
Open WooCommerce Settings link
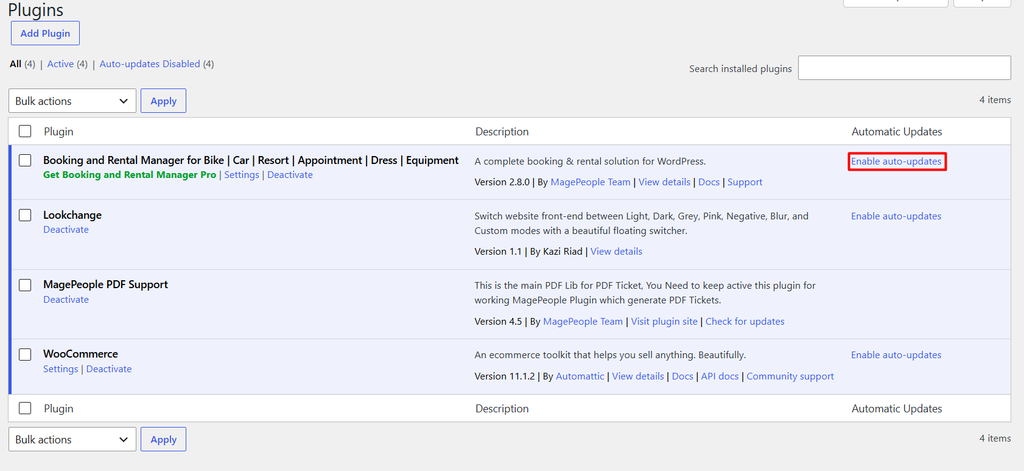[61, 369]
